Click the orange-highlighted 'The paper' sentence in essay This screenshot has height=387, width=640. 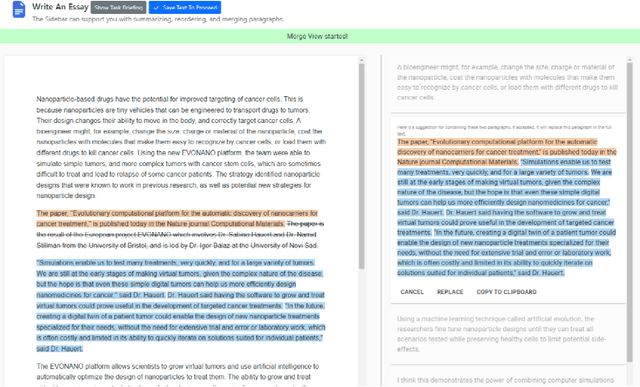177,218
